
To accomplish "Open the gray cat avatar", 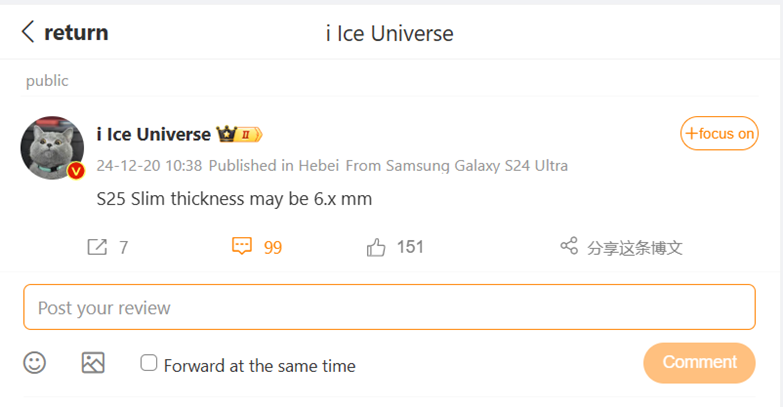I will 51,146.
